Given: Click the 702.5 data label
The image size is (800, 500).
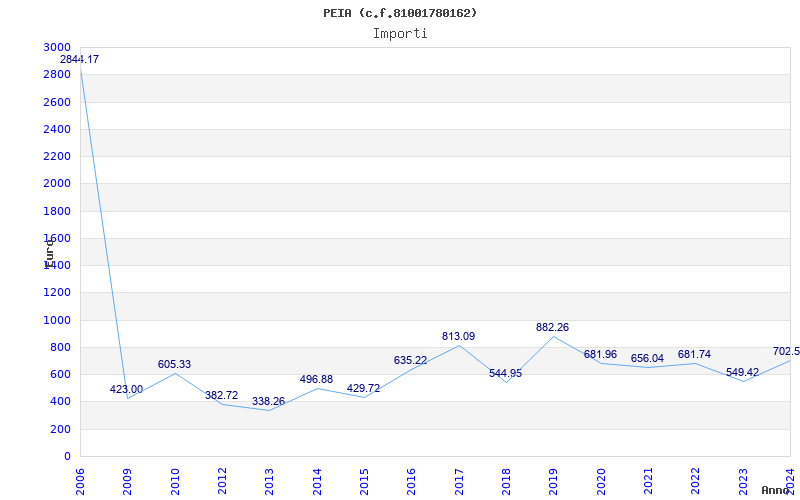Looking at the screenshot, I should pyautogui.click(x=786, y=351).
